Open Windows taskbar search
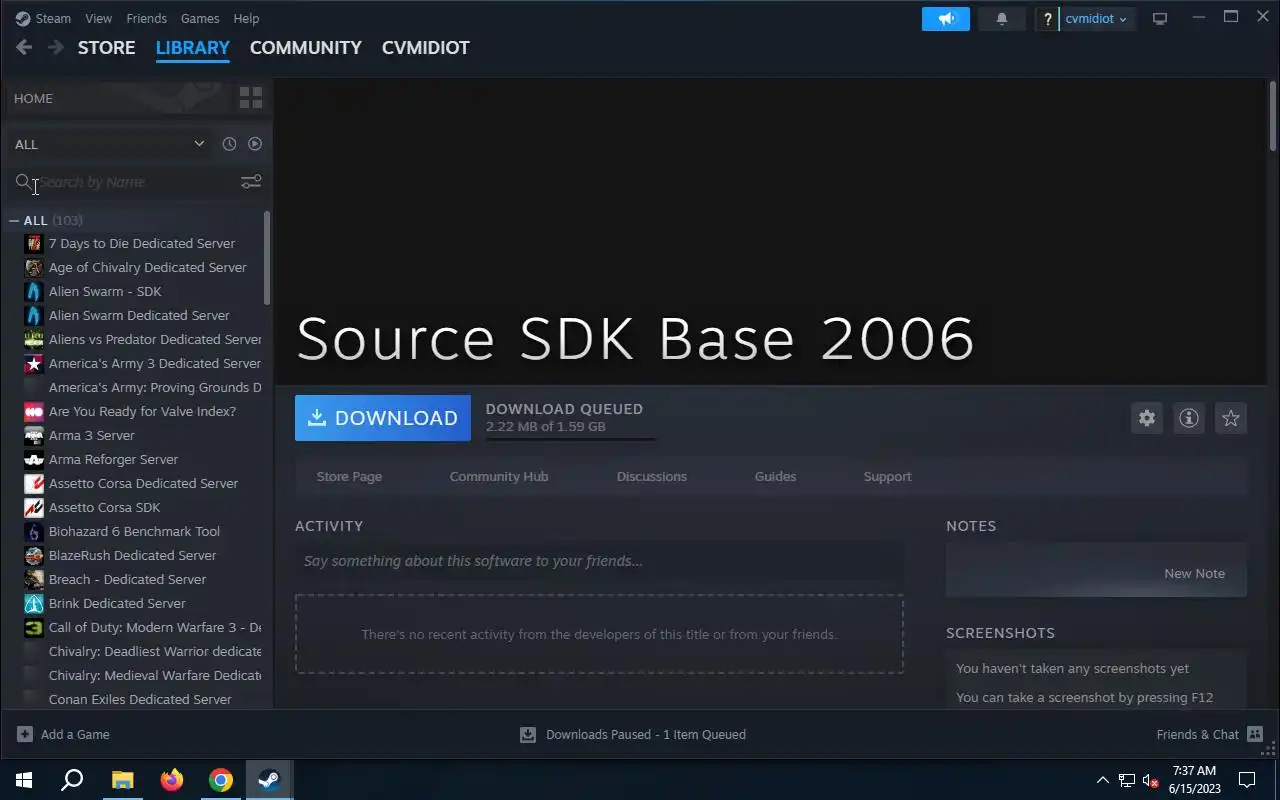Viewport: 1280px width, 800px height. (72, 780)
